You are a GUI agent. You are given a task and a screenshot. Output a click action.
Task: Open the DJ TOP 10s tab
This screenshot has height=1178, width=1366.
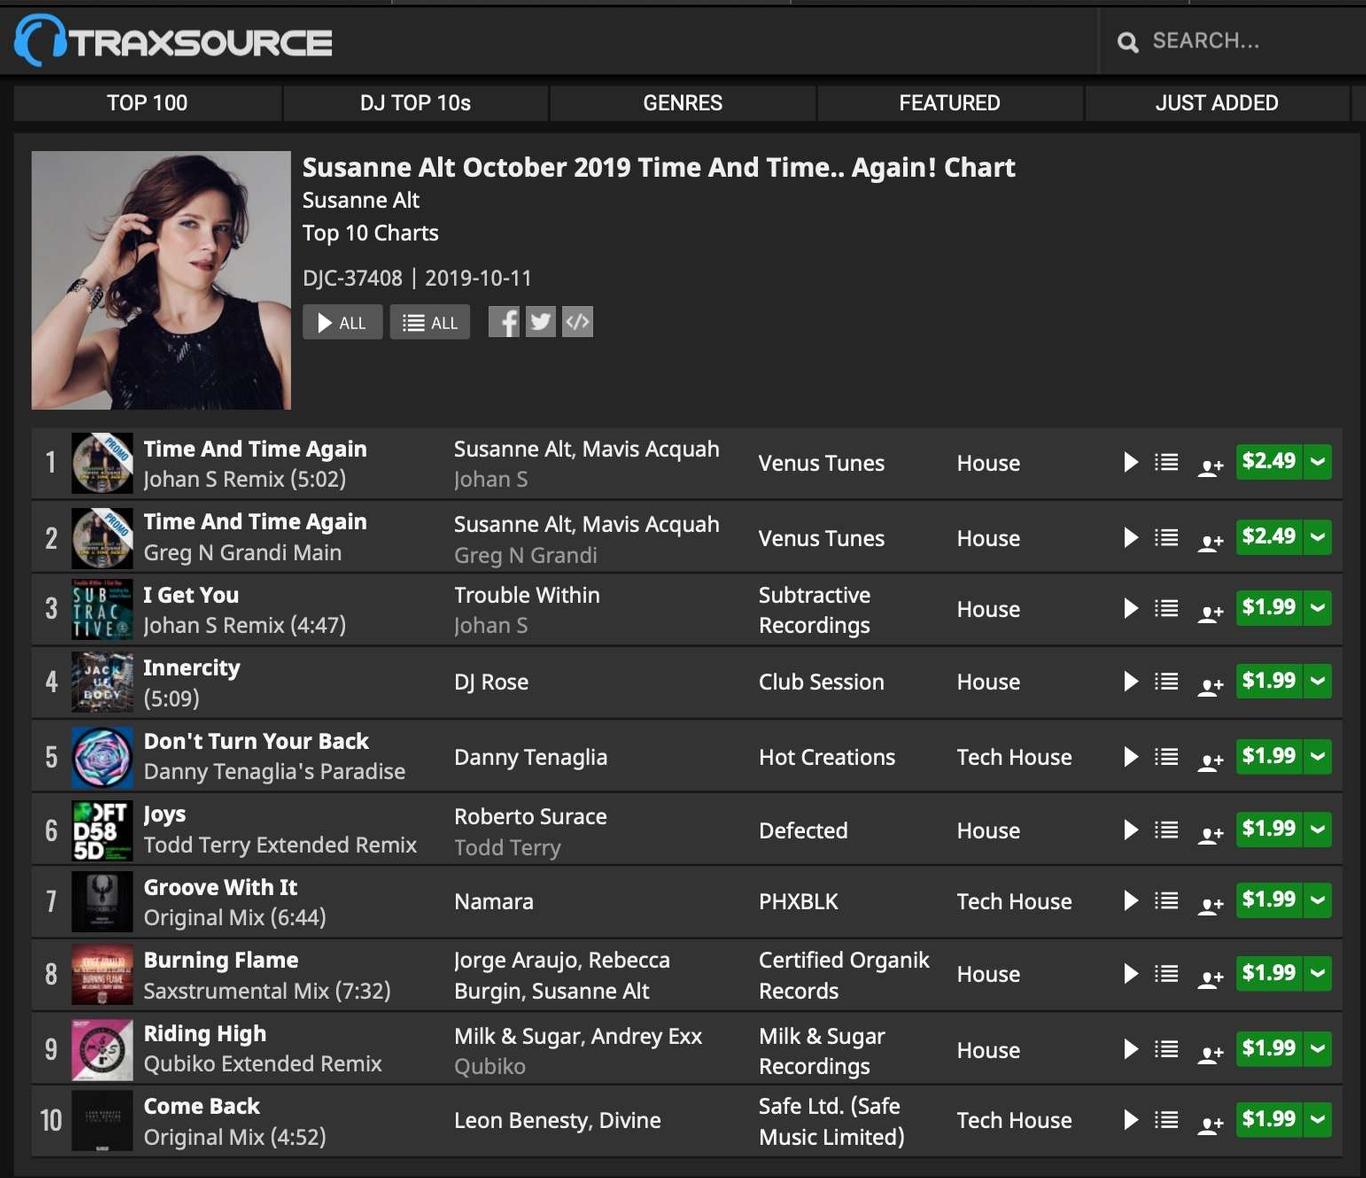tap(415, 103)
